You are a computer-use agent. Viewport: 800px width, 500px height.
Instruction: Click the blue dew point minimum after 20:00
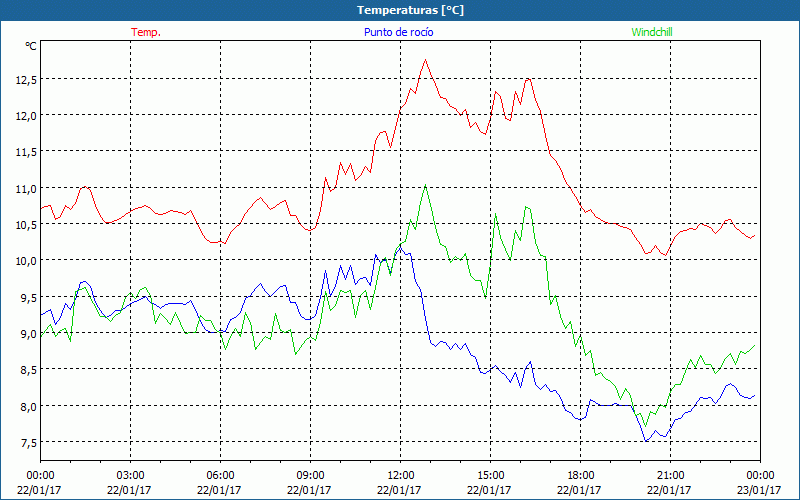pos(647,440)
